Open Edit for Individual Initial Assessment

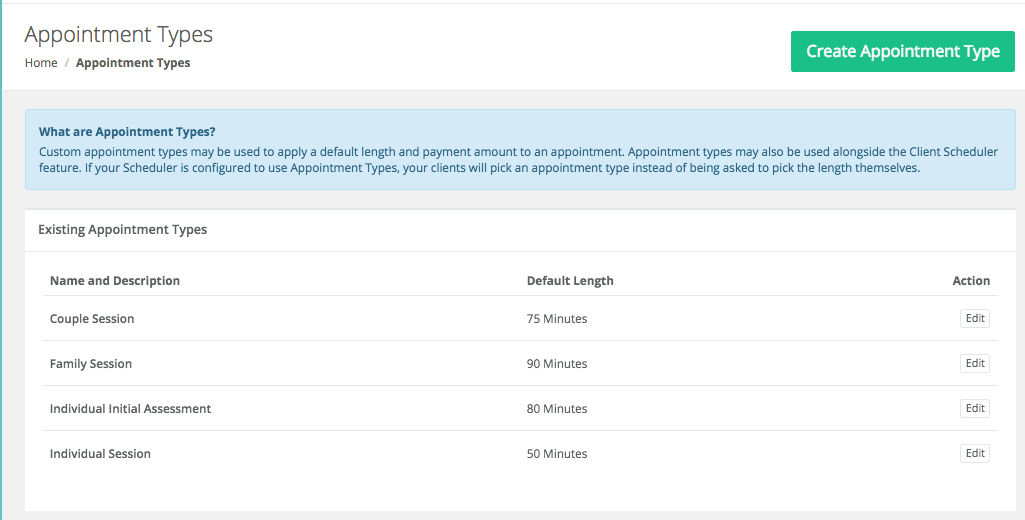[x=975, y=408]
